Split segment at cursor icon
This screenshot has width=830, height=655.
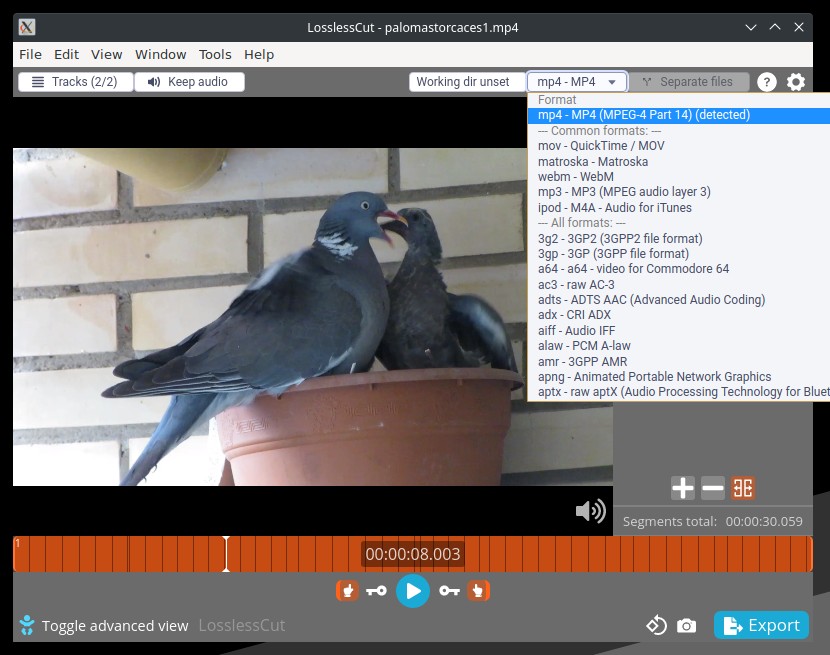pyautogui.click(x=743, y=488)
